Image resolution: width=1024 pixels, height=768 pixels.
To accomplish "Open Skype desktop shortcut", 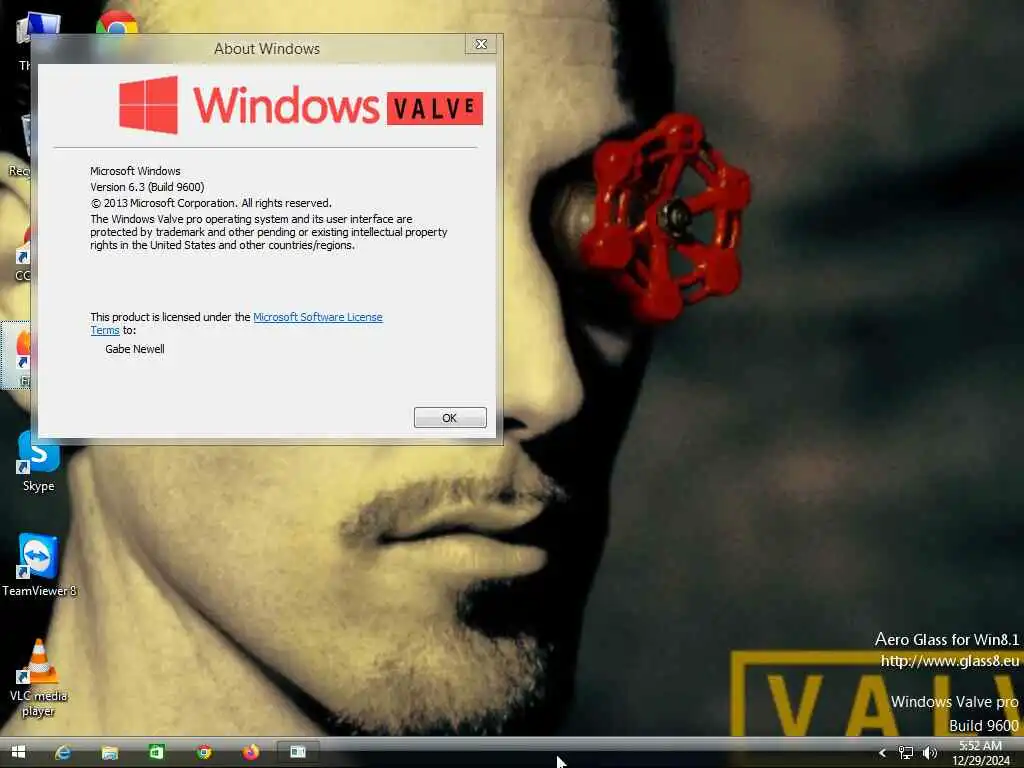I will (x=39, y=460).
